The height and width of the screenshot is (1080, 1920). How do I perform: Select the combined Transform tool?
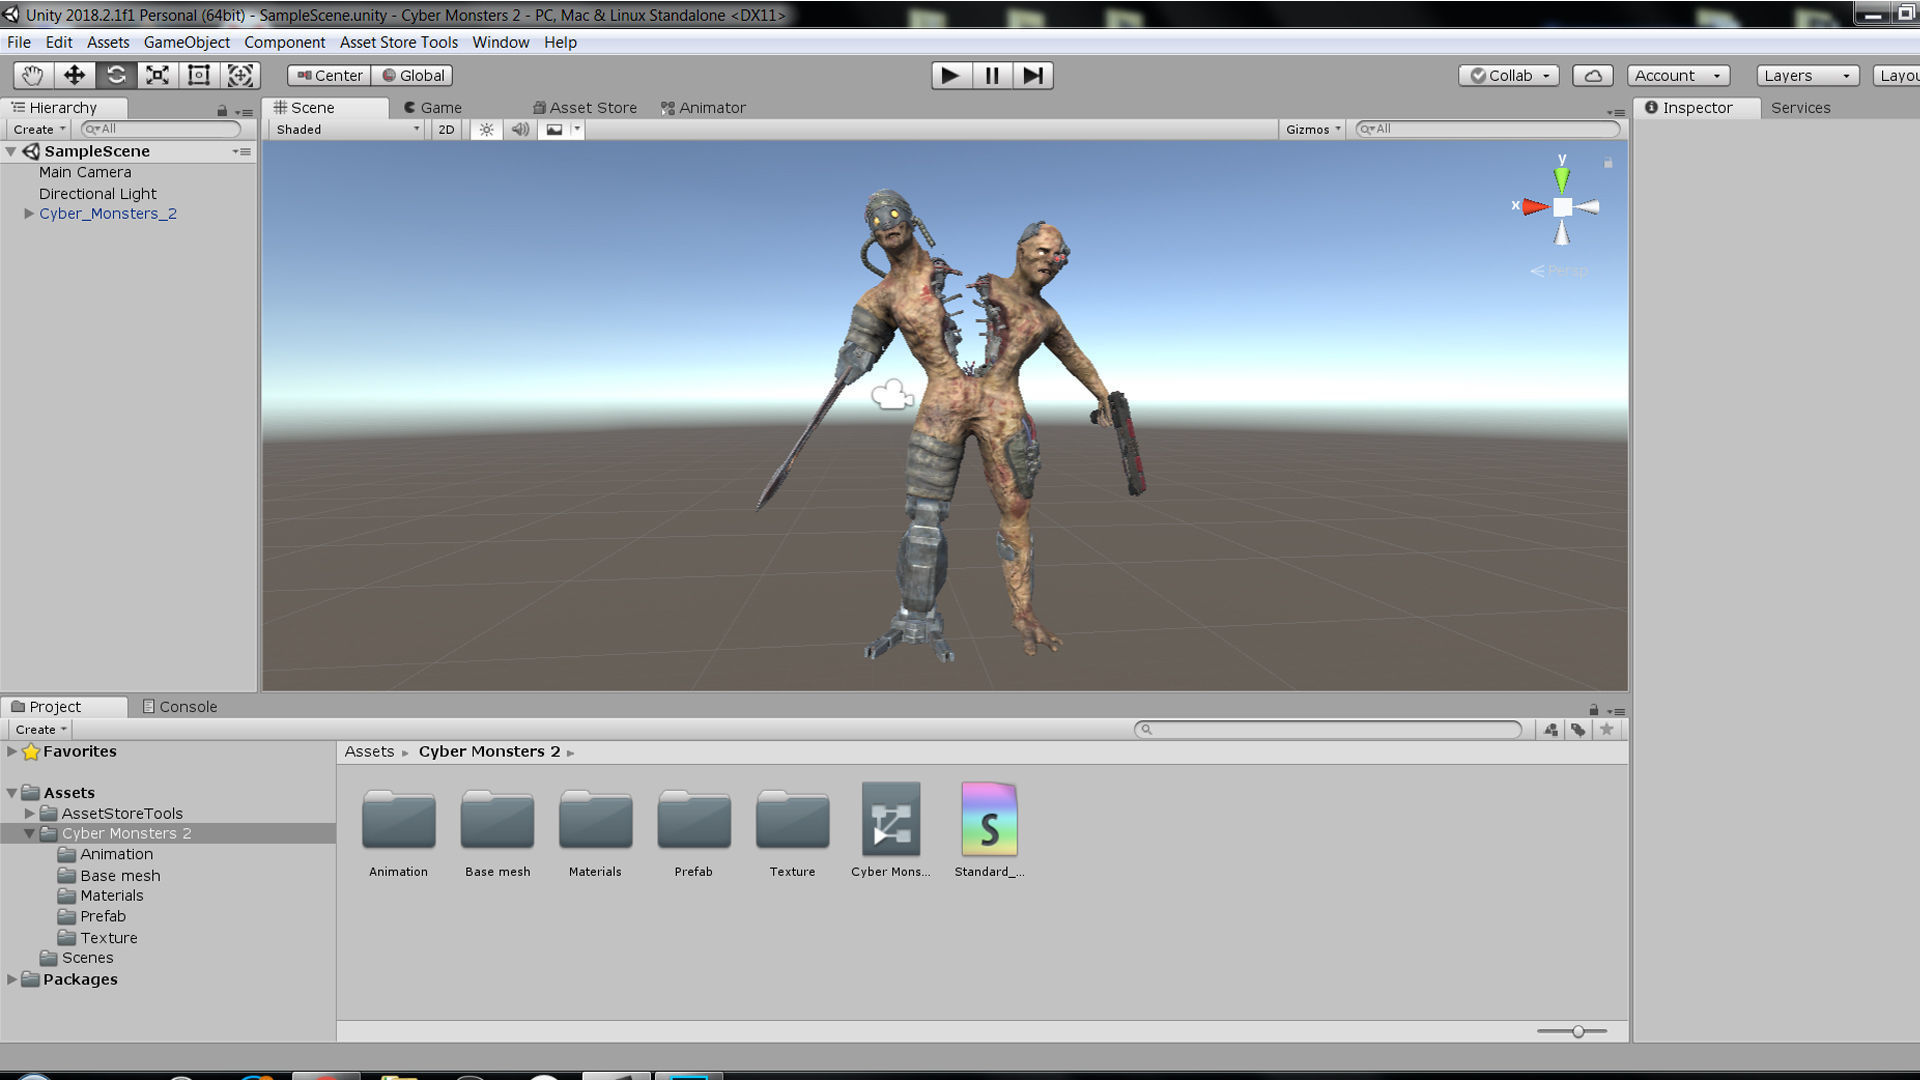click(240, 75)
